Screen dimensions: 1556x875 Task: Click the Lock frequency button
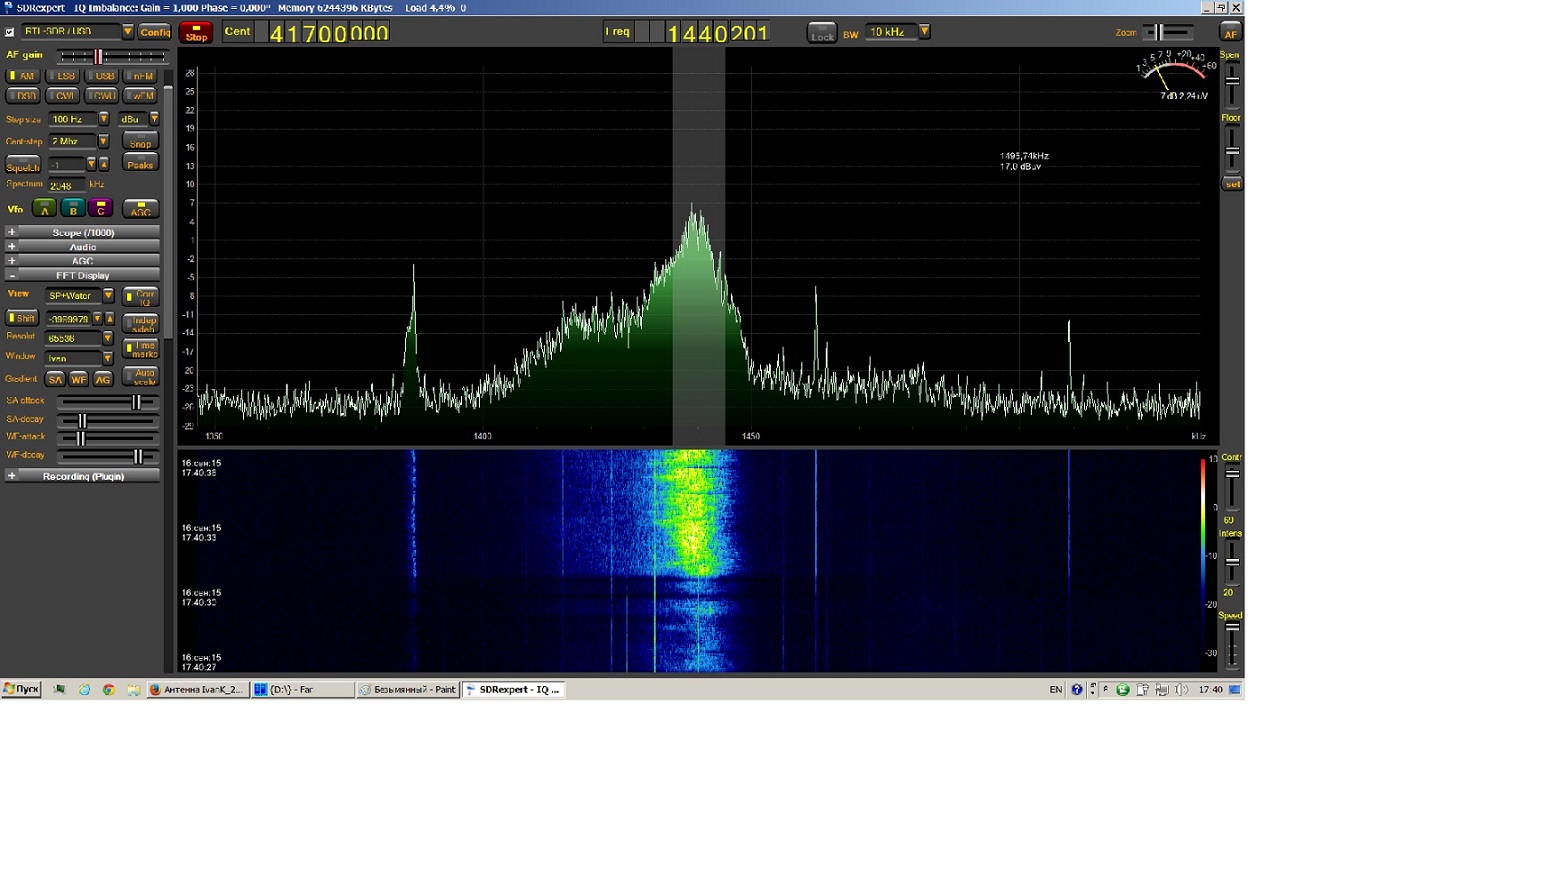click(822, 33)
